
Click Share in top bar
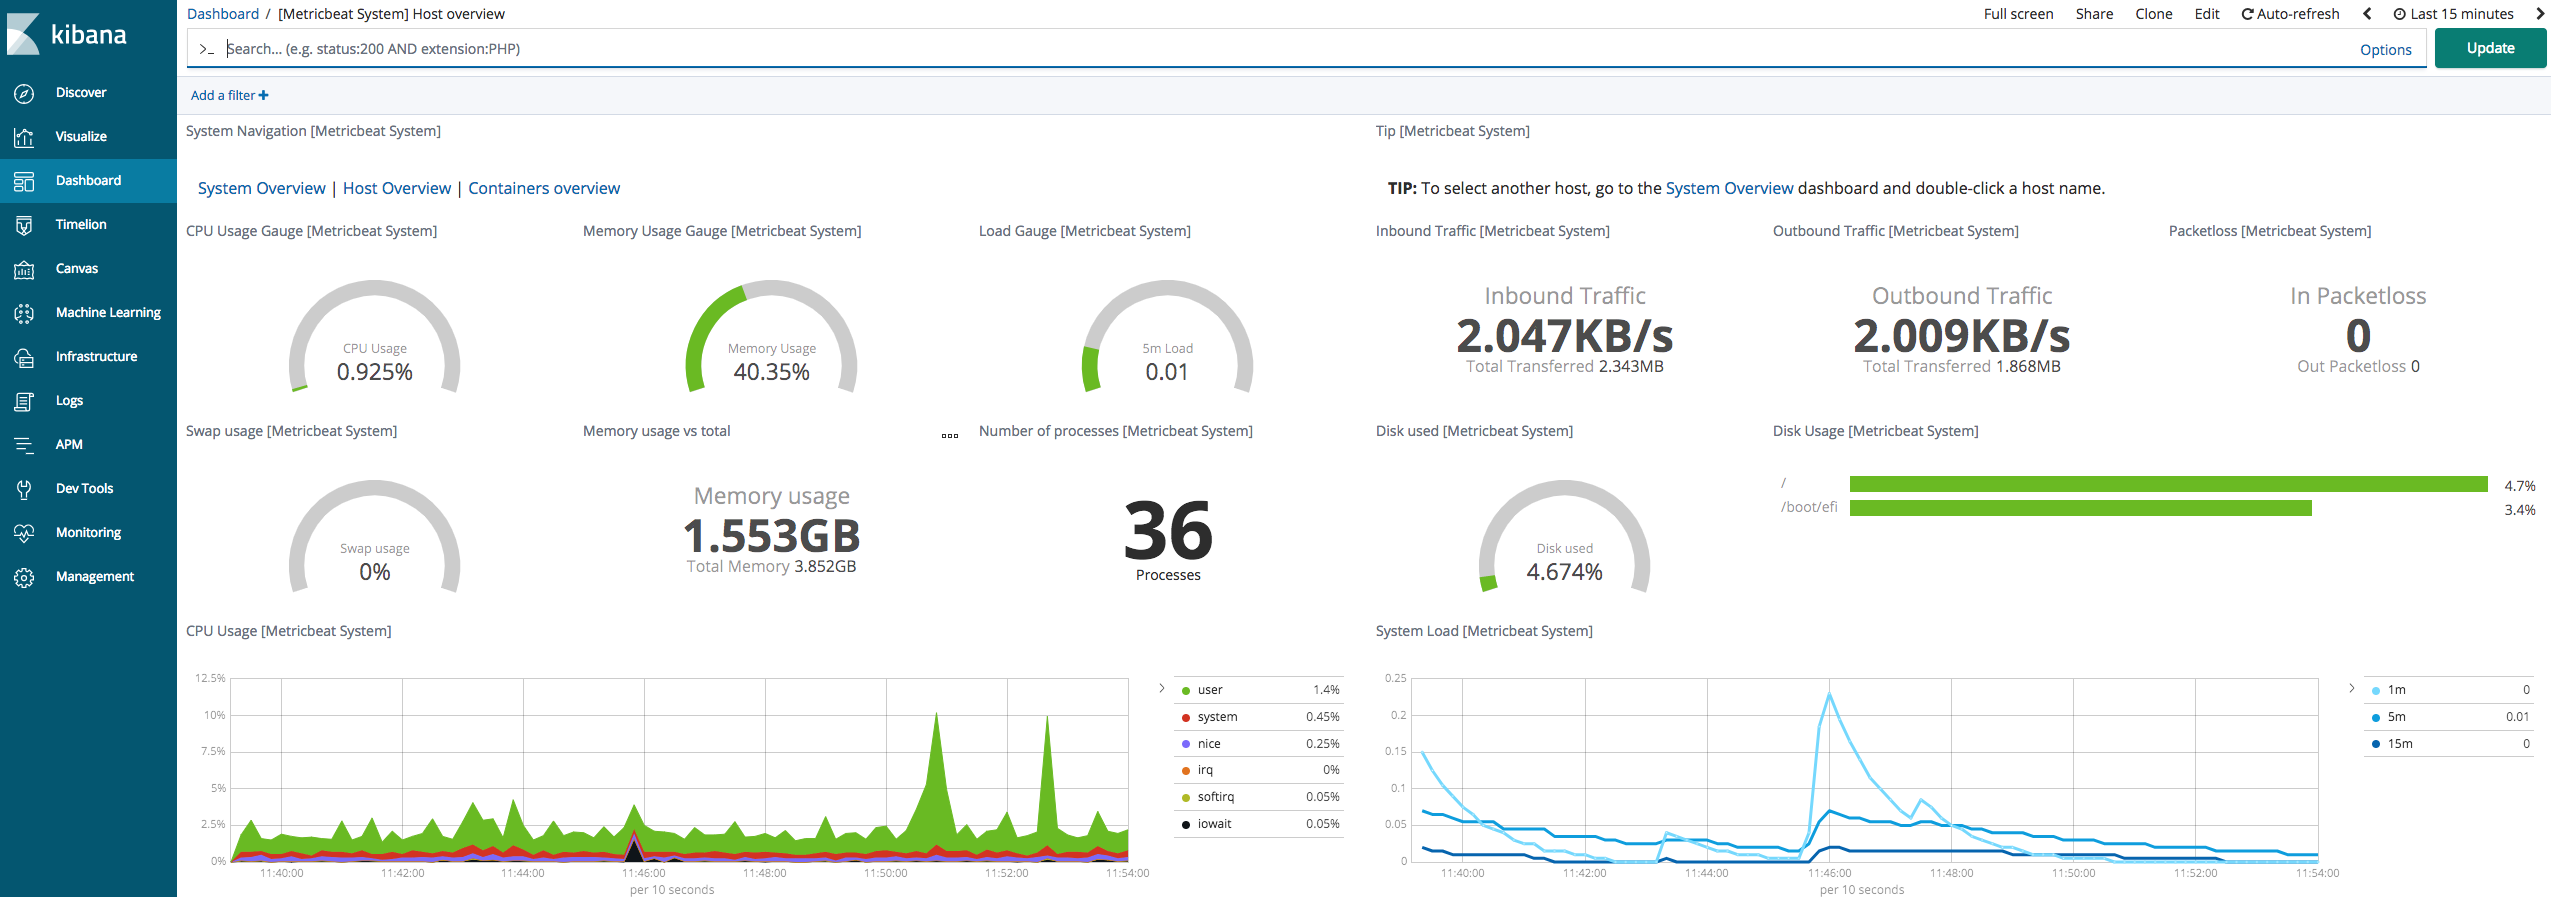(x=2094, y=14)
